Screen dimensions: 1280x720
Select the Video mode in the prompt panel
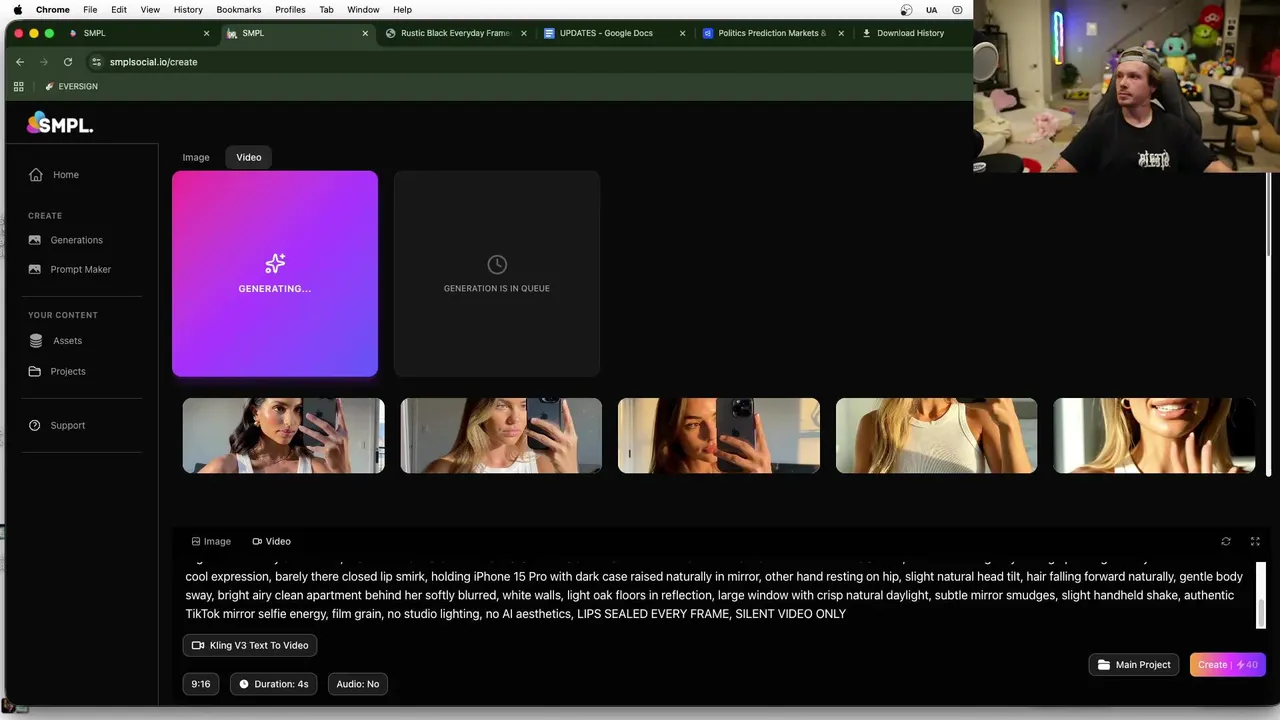tap(271, 541)
